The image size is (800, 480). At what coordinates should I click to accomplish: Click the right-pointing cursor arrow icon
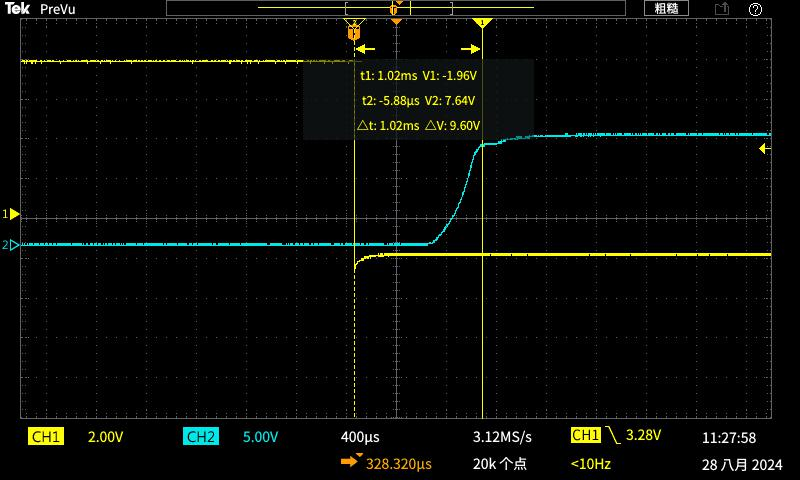coord(469,48)
